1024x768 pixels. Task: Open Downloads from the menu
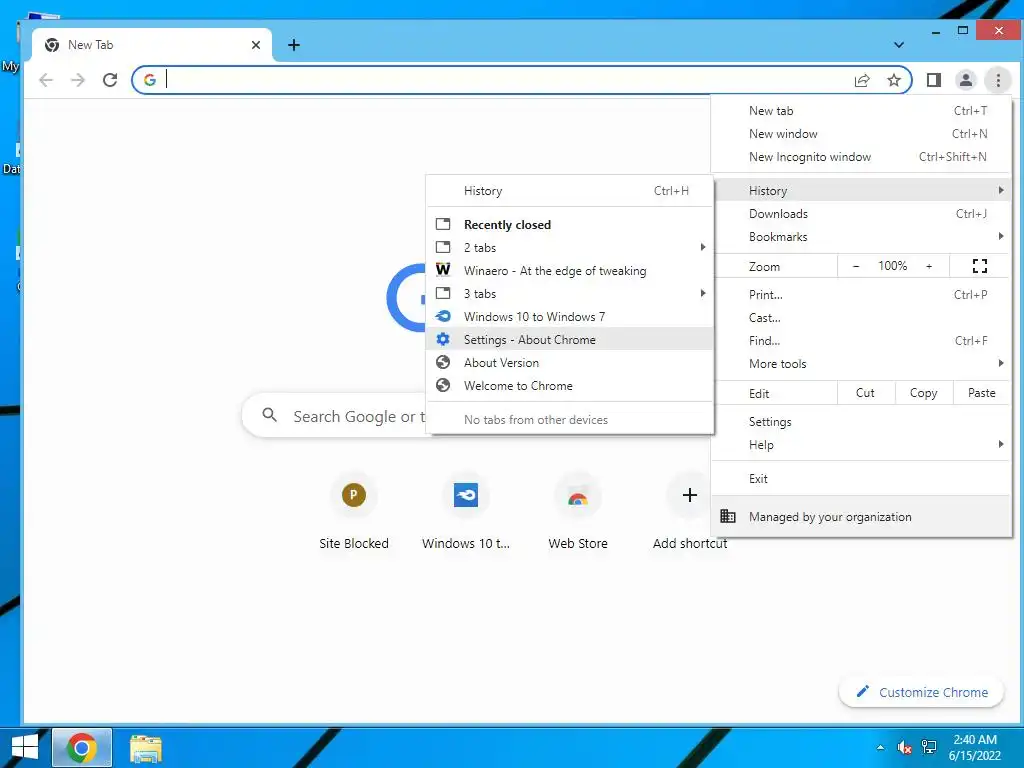tap(861, 214)
